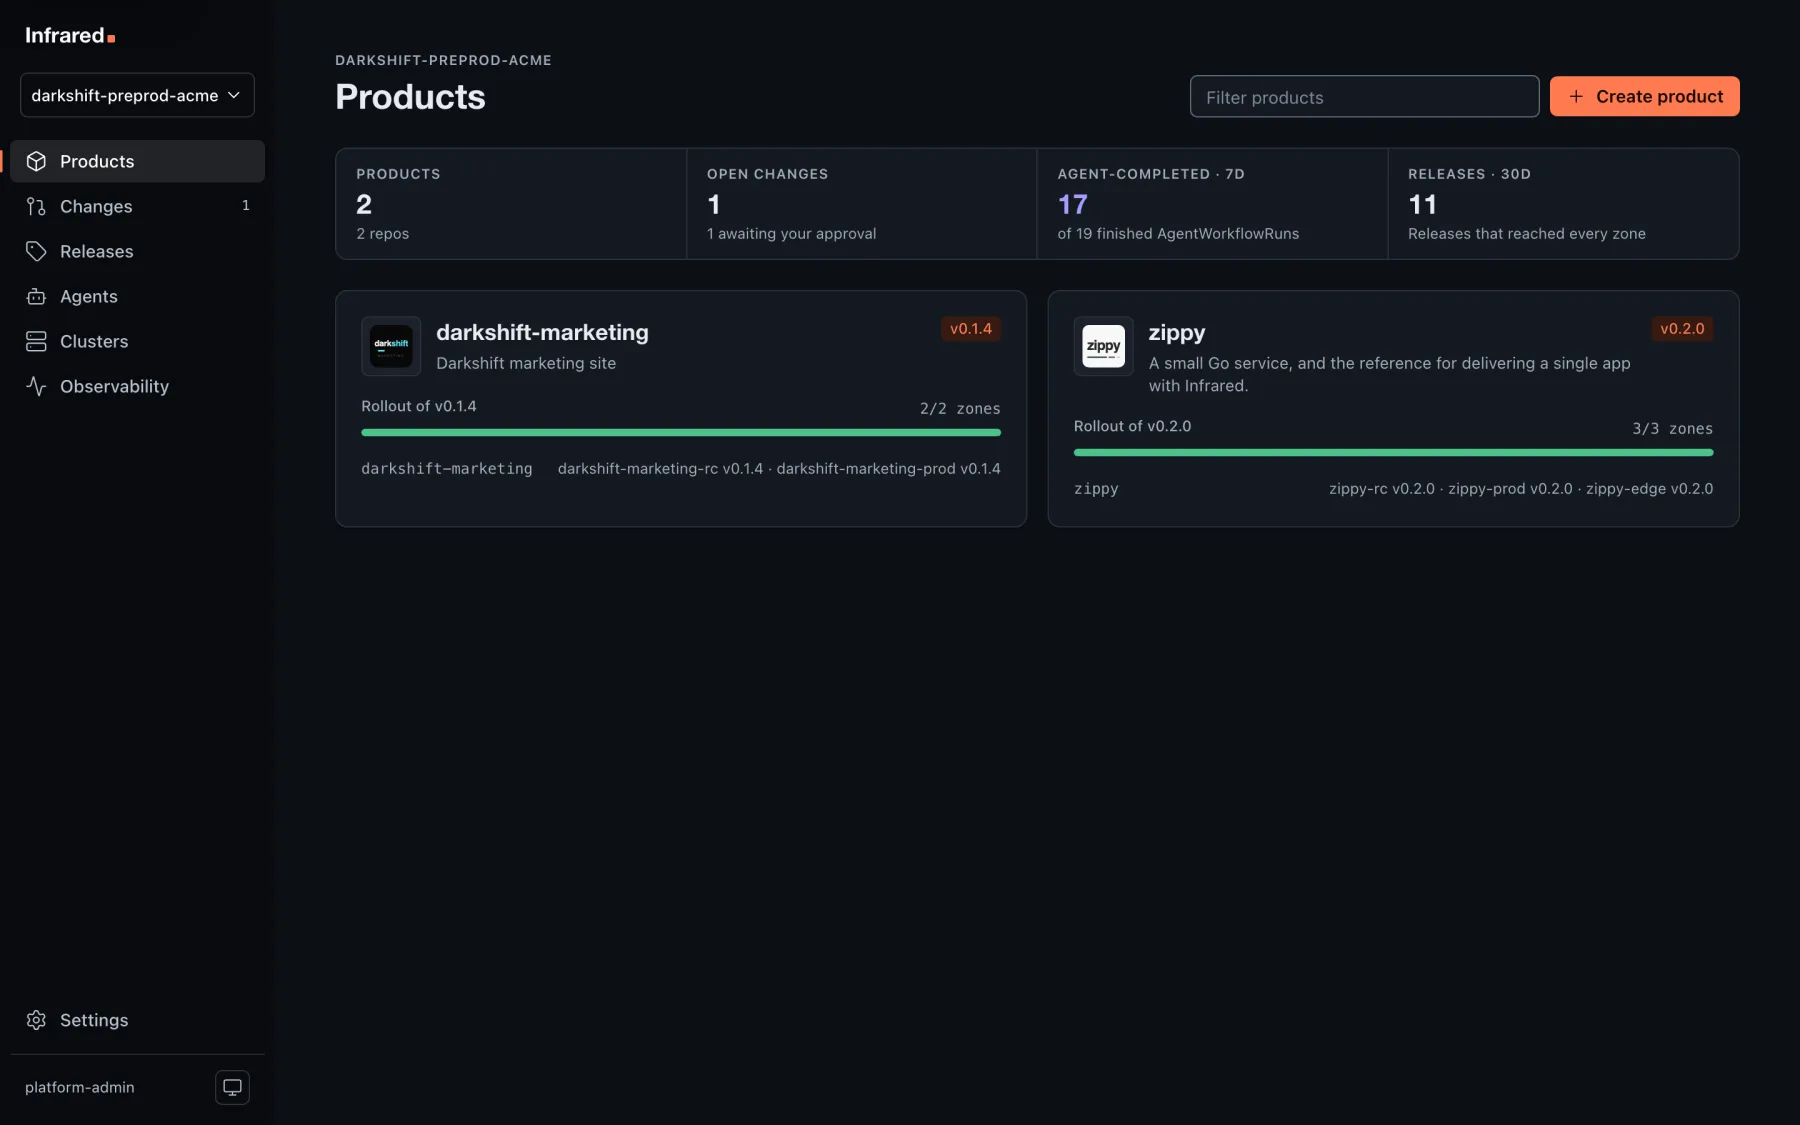Click the platform-admin user name
The image size is (1800, 1125).
pyautogui.click(x=80, y=1087)
